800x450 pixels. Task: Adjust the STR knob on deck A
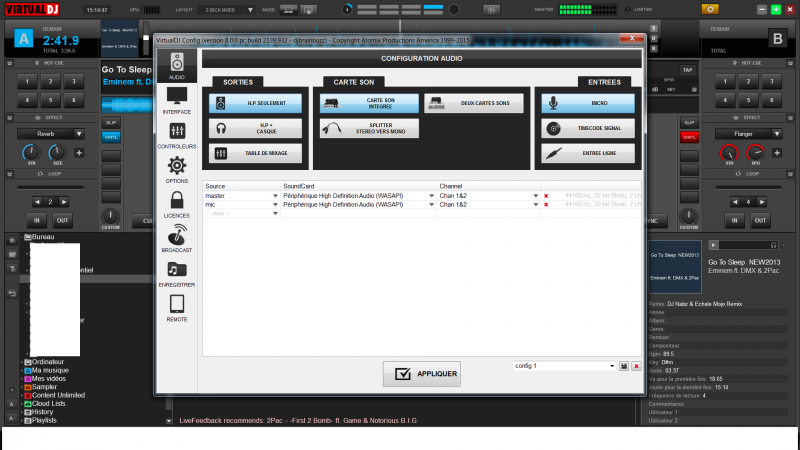[x=31, y=153]
